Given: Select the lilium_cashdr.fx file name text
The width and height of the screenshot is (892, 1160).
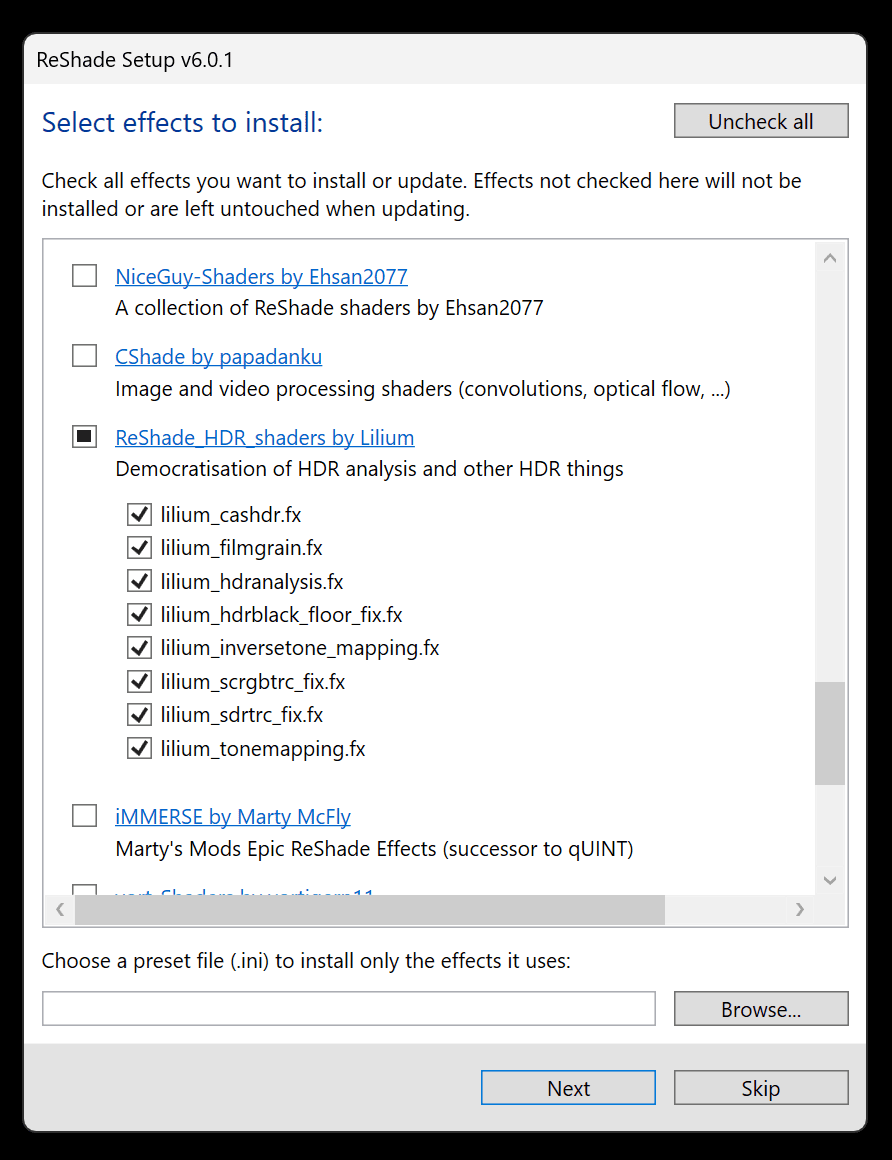Looking at the screenshot, I should (231, 515).
